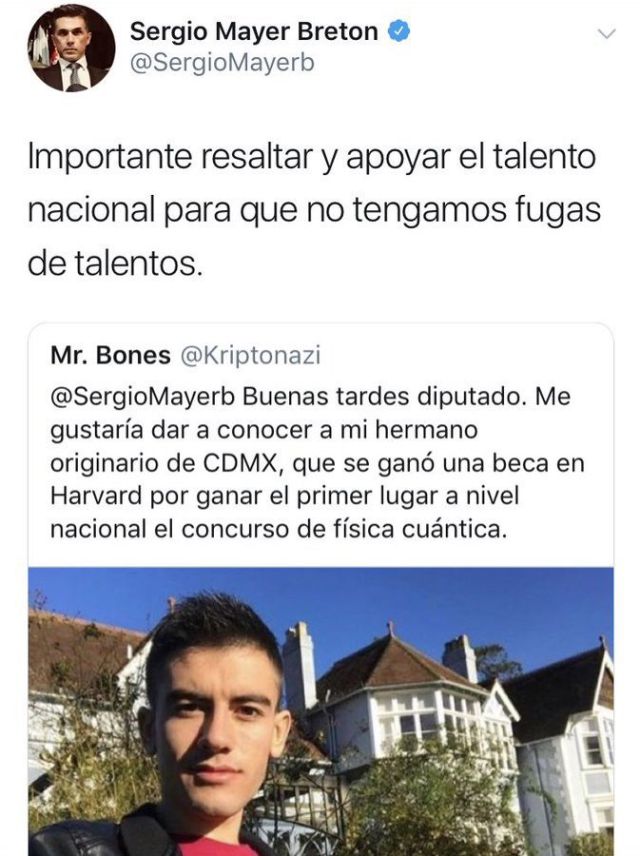This screenshot has width=640, height=856.
Task: Select the word Importante in the tweet
Action: pos(110,157)
